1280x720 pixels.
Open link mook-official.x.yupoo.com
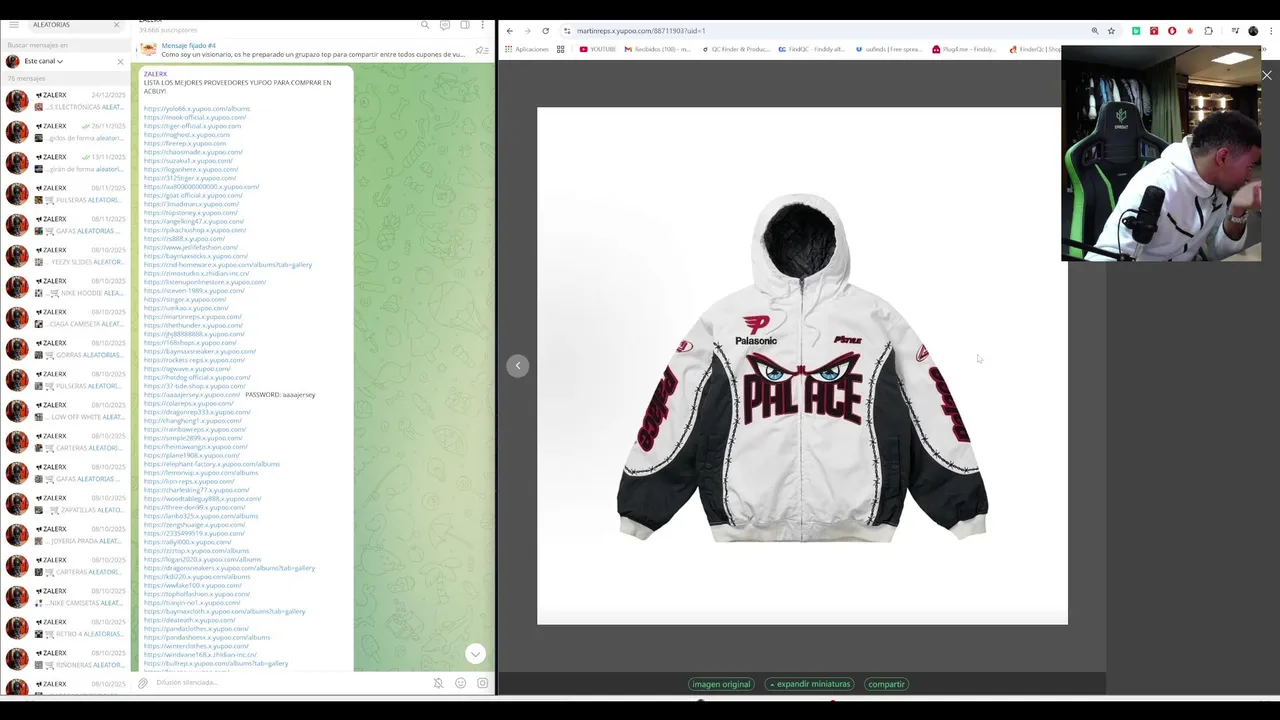(194, 117)
